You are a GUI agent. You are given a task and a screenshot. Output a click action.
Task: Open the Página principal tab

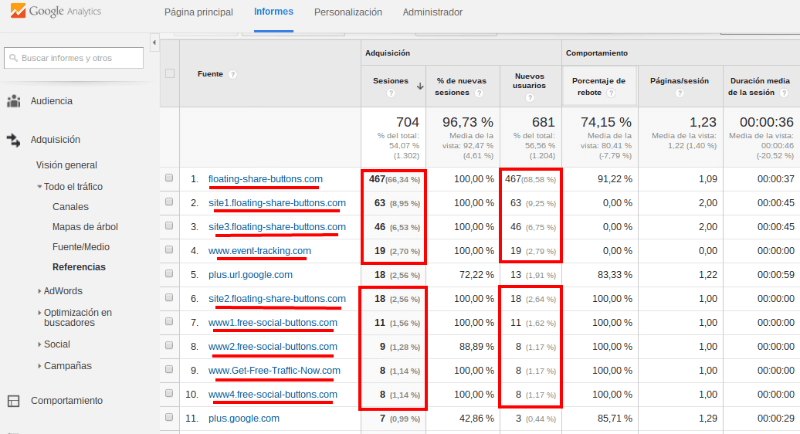click(198, 12)
